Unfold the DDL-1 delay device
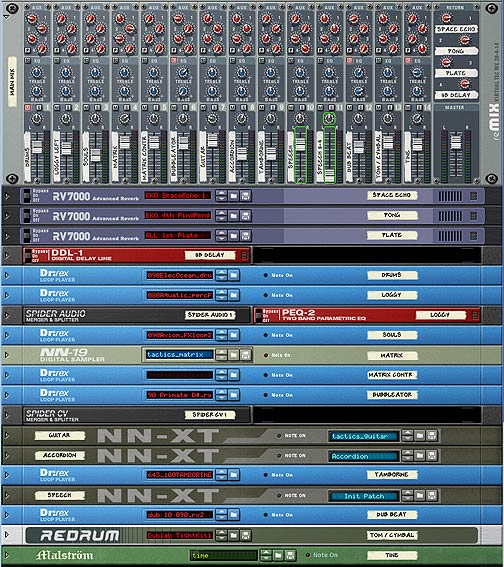Screen dimensions: 504x567 (x=7, y=255)
